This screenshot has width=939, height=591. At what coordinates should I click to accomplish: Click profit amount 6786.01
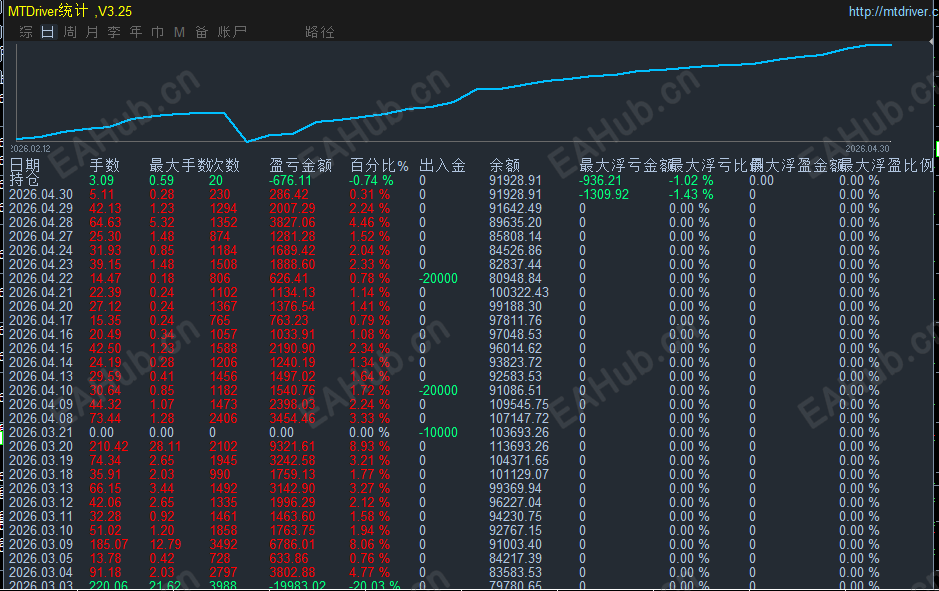(x=292, y=544)
